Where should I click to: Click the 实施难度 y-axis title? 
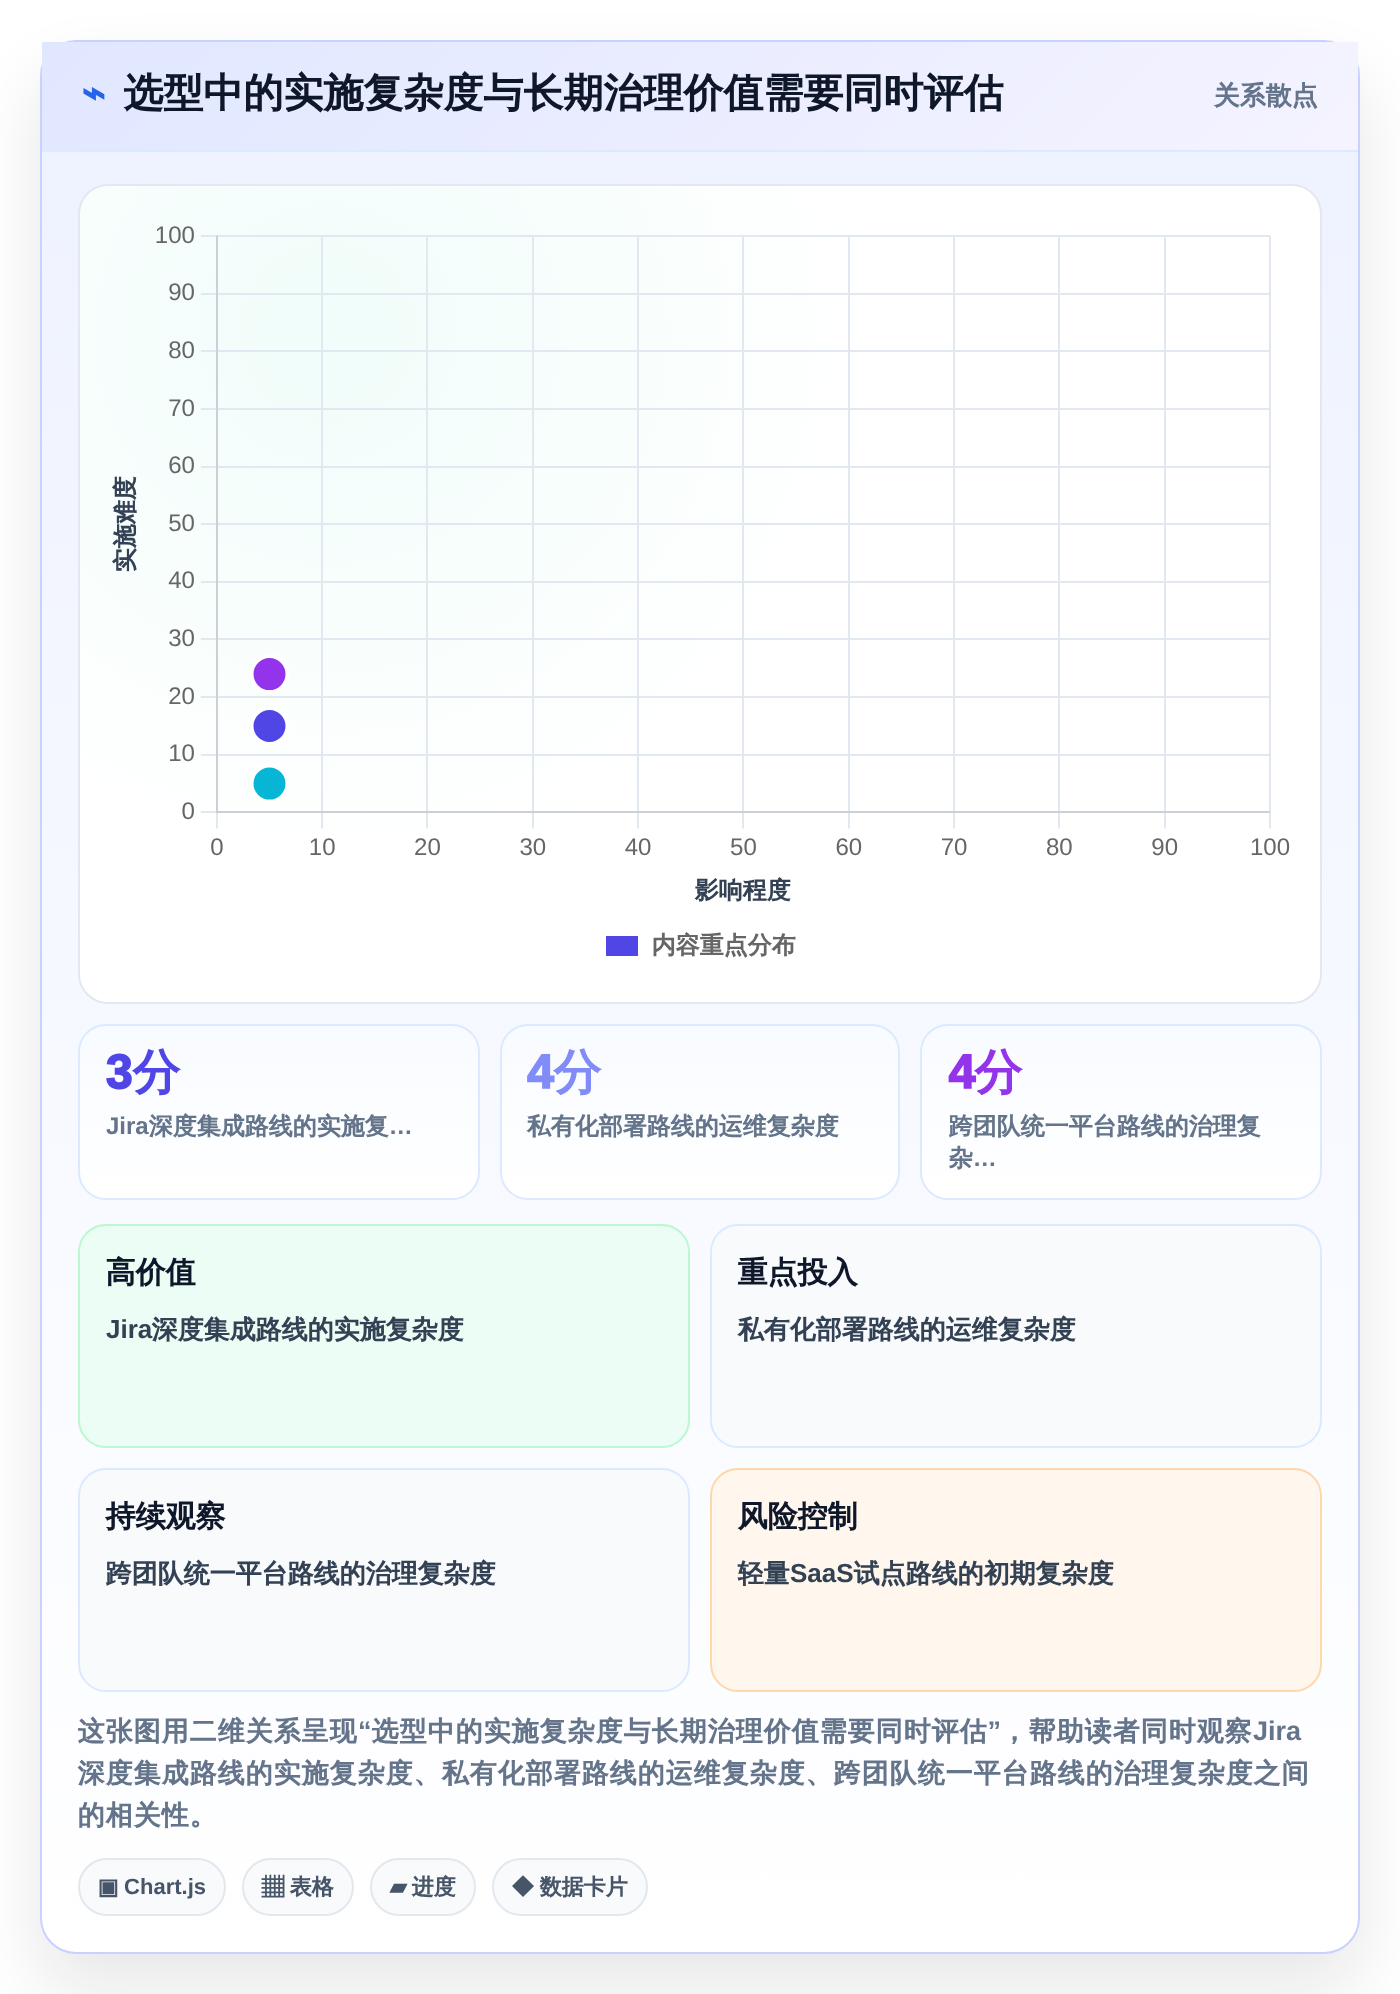click(x=125, y=524)
